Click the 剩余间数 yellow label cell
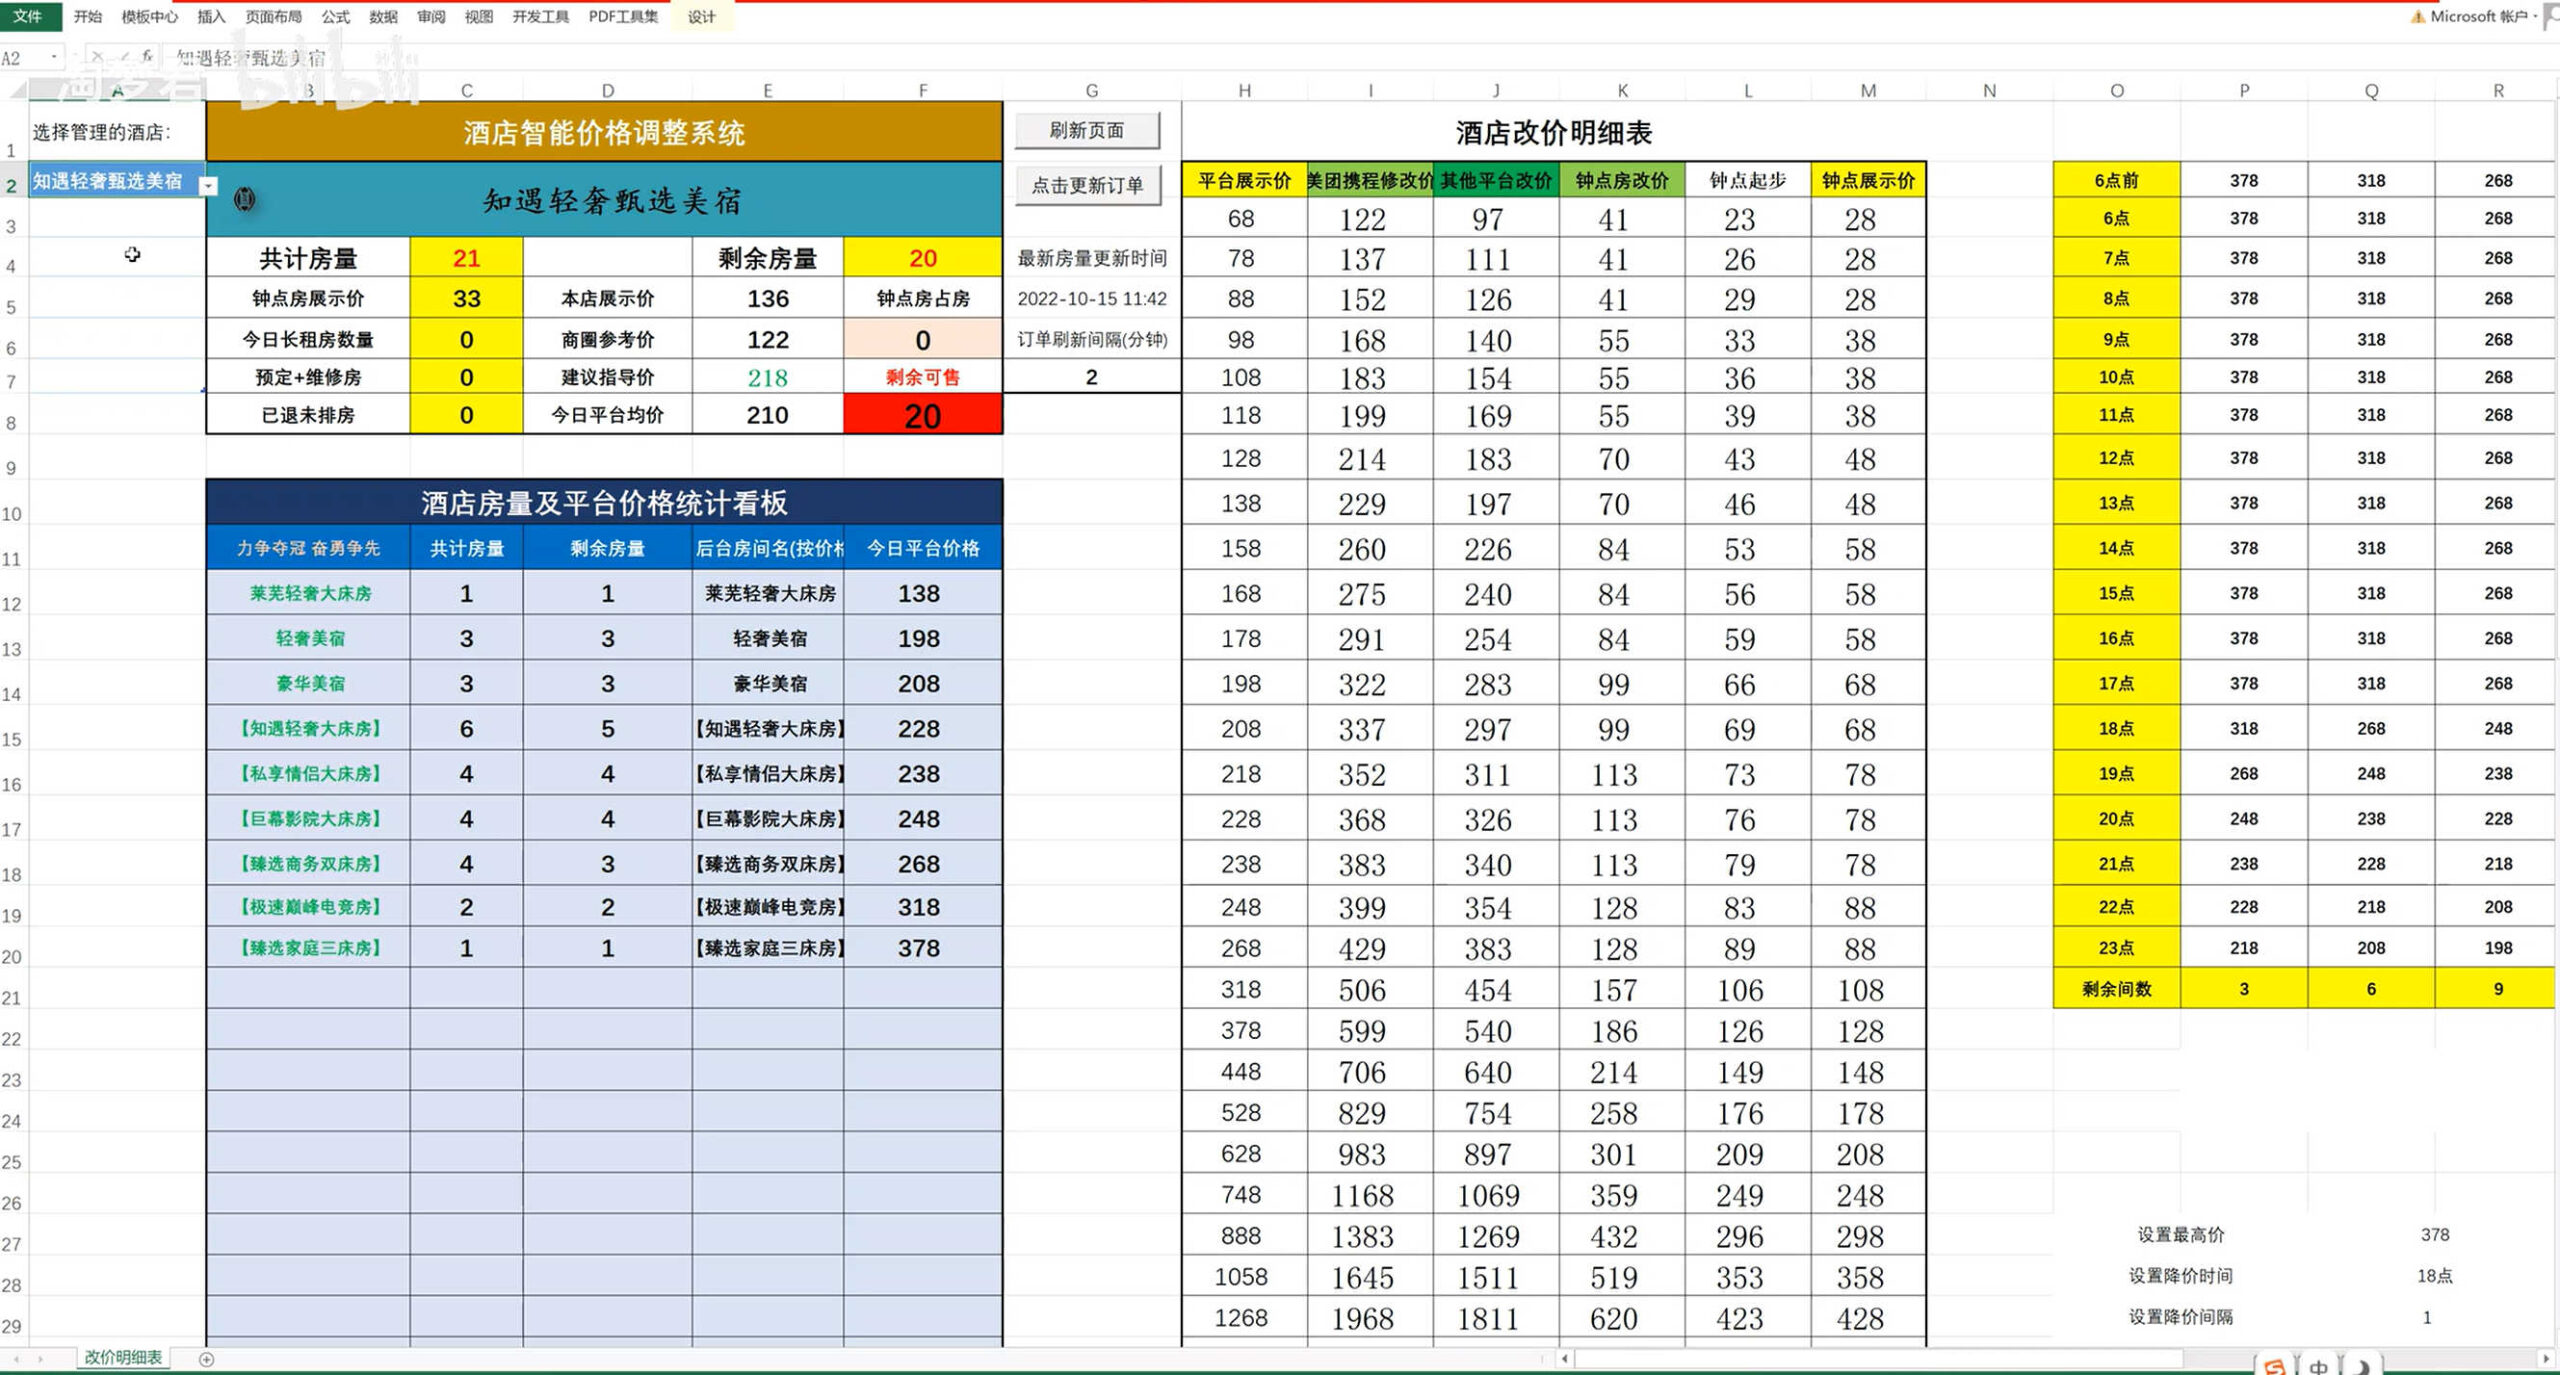Viewport: 2560px width, 1375px height. point(2116,988)
